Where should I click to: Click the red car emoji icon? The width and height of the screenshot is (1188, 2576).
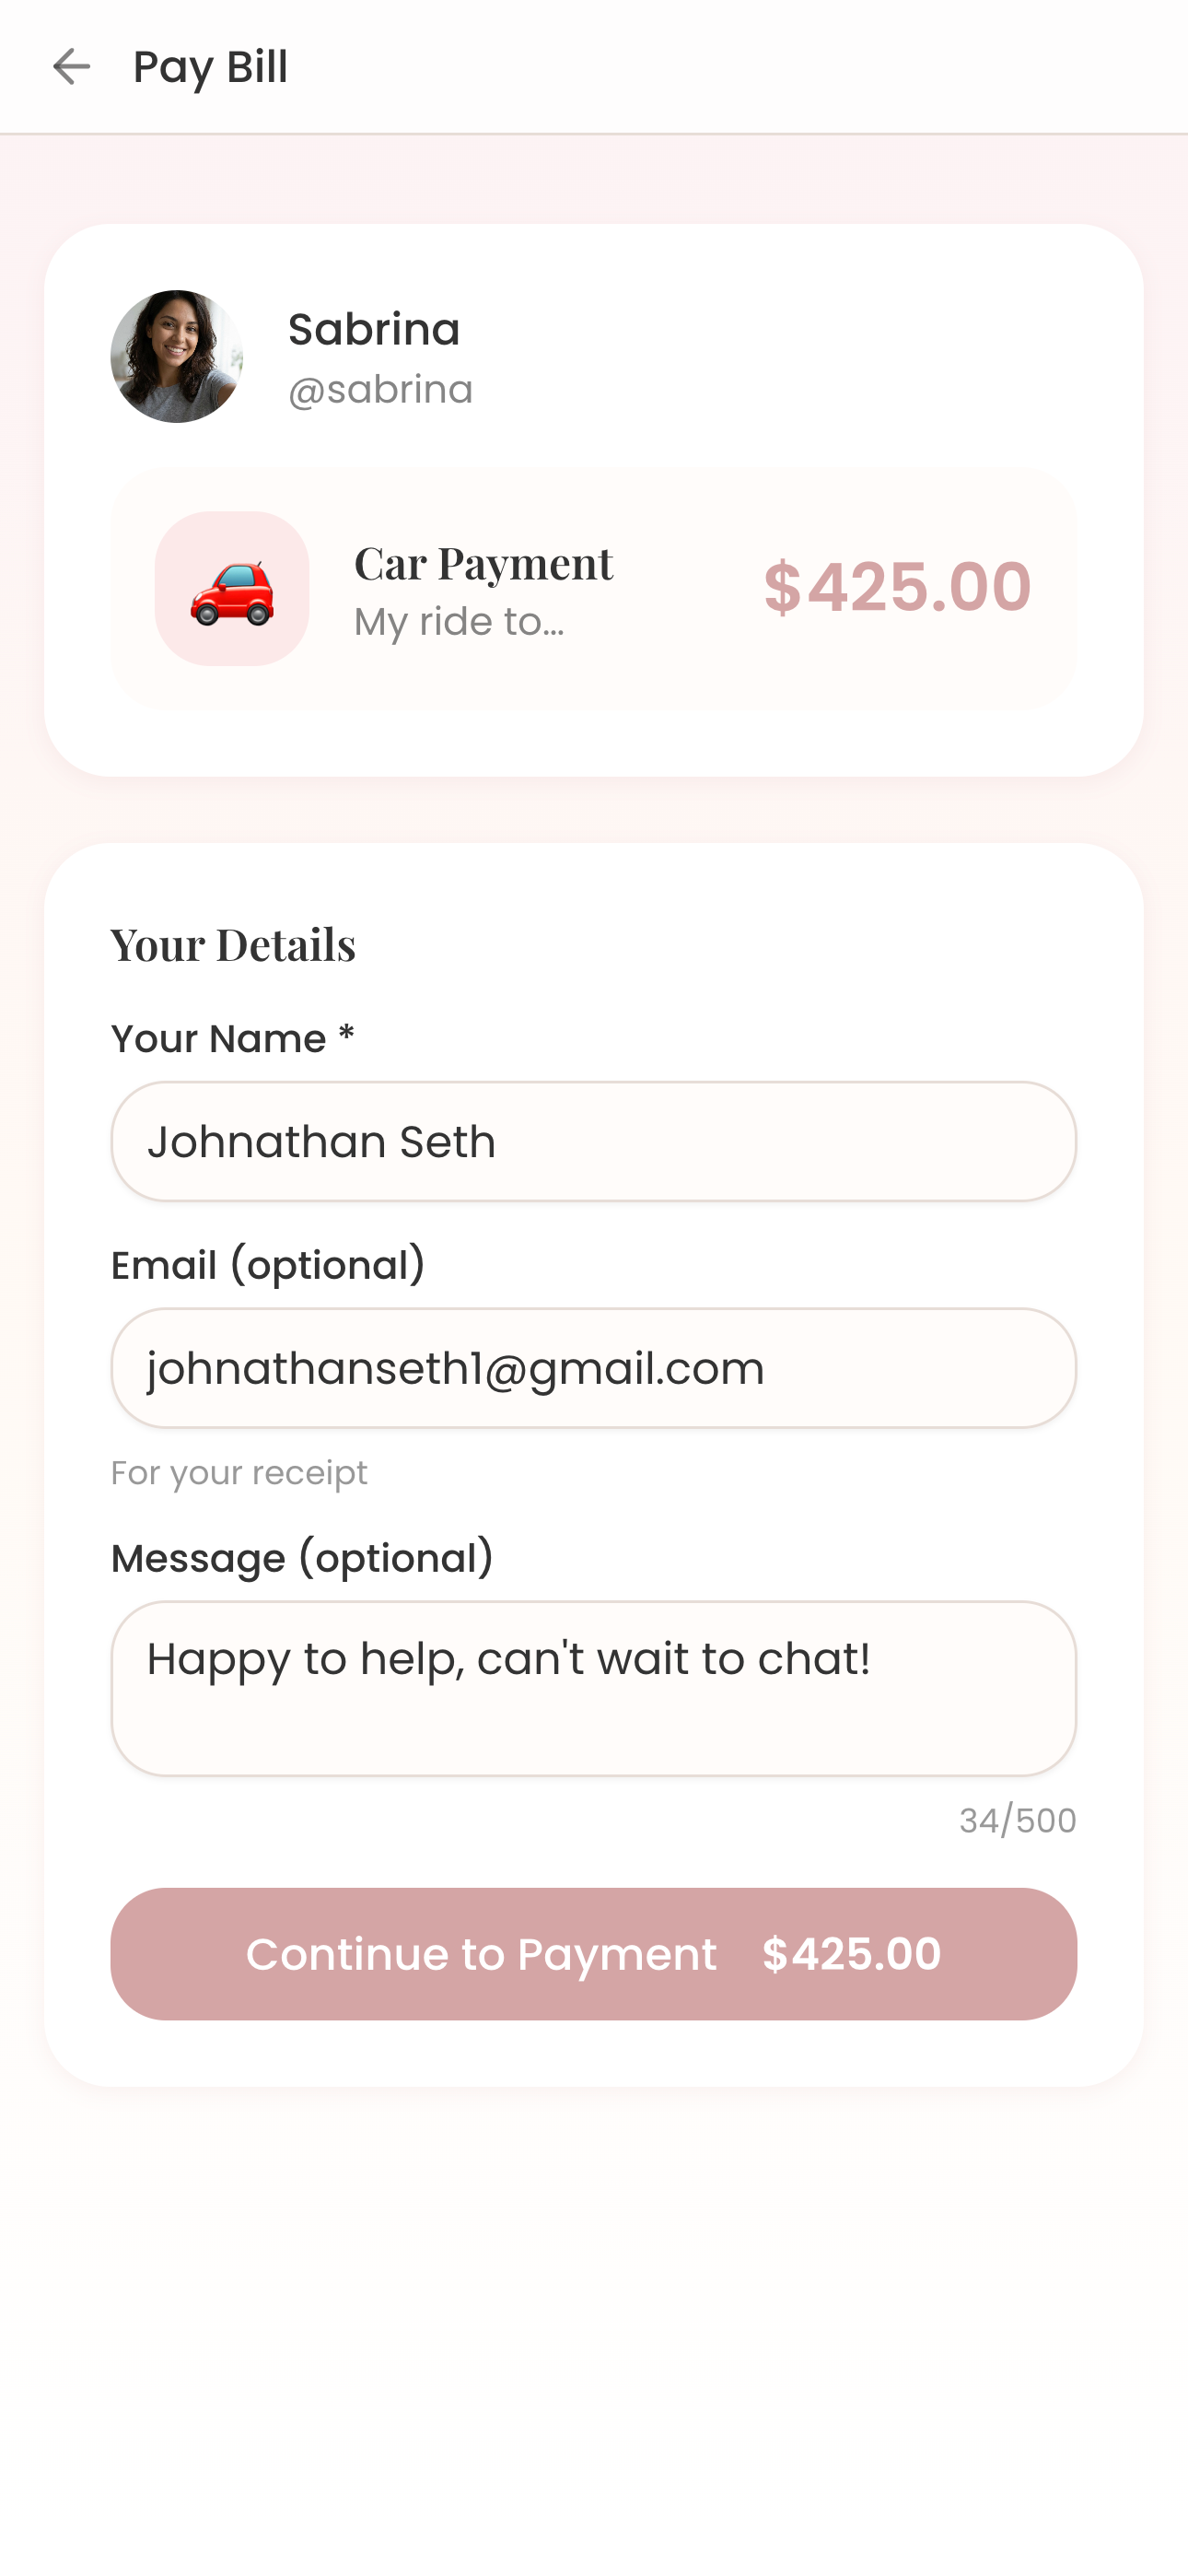click(x=232, y=589)
